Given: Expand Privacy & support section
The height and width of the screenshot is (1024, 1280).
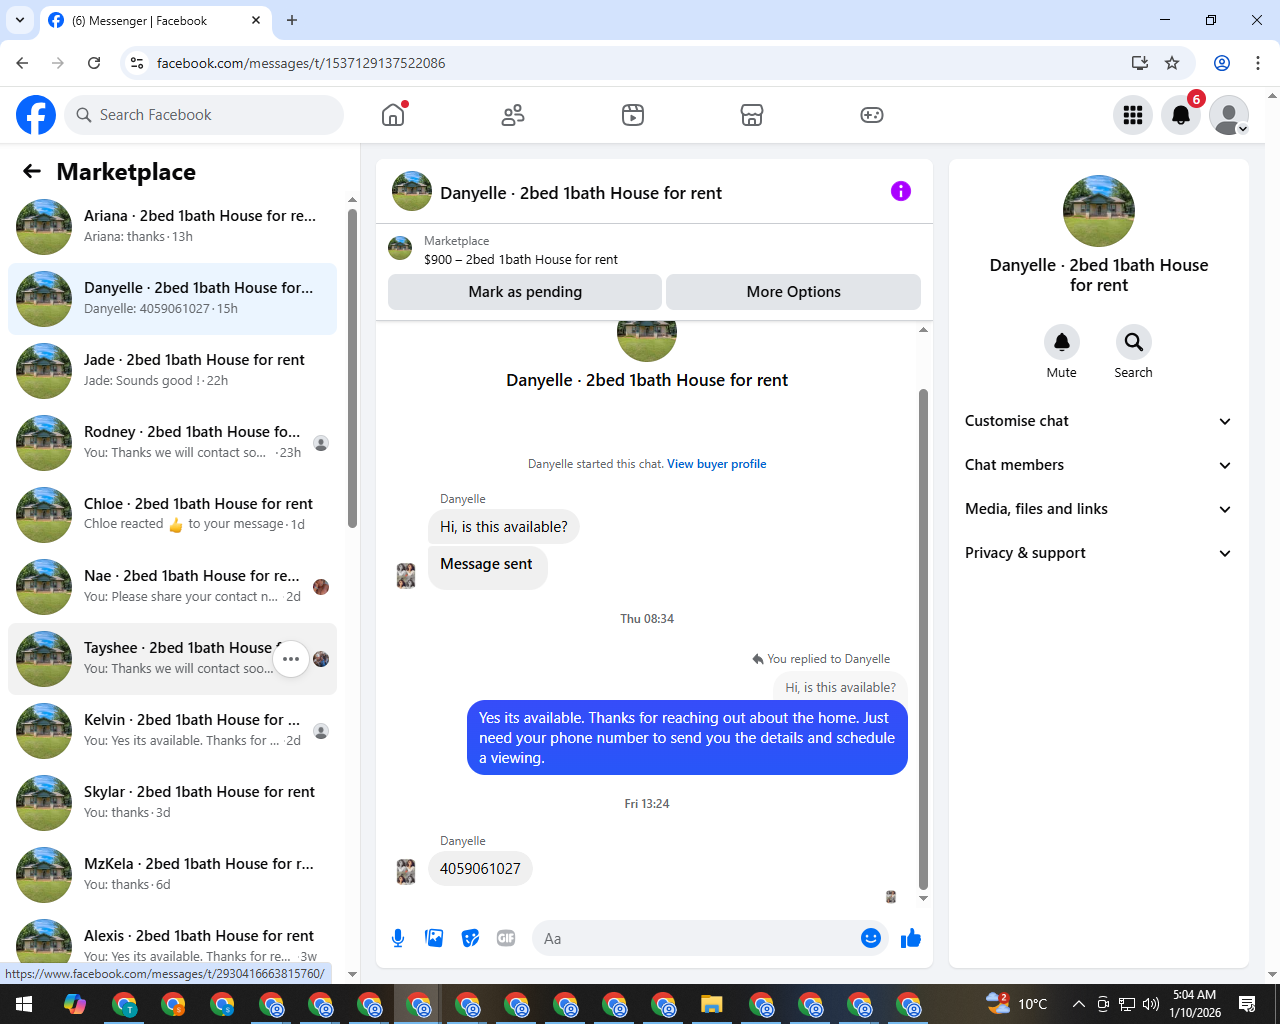Looking at the screenshot, I should 1098,553.
